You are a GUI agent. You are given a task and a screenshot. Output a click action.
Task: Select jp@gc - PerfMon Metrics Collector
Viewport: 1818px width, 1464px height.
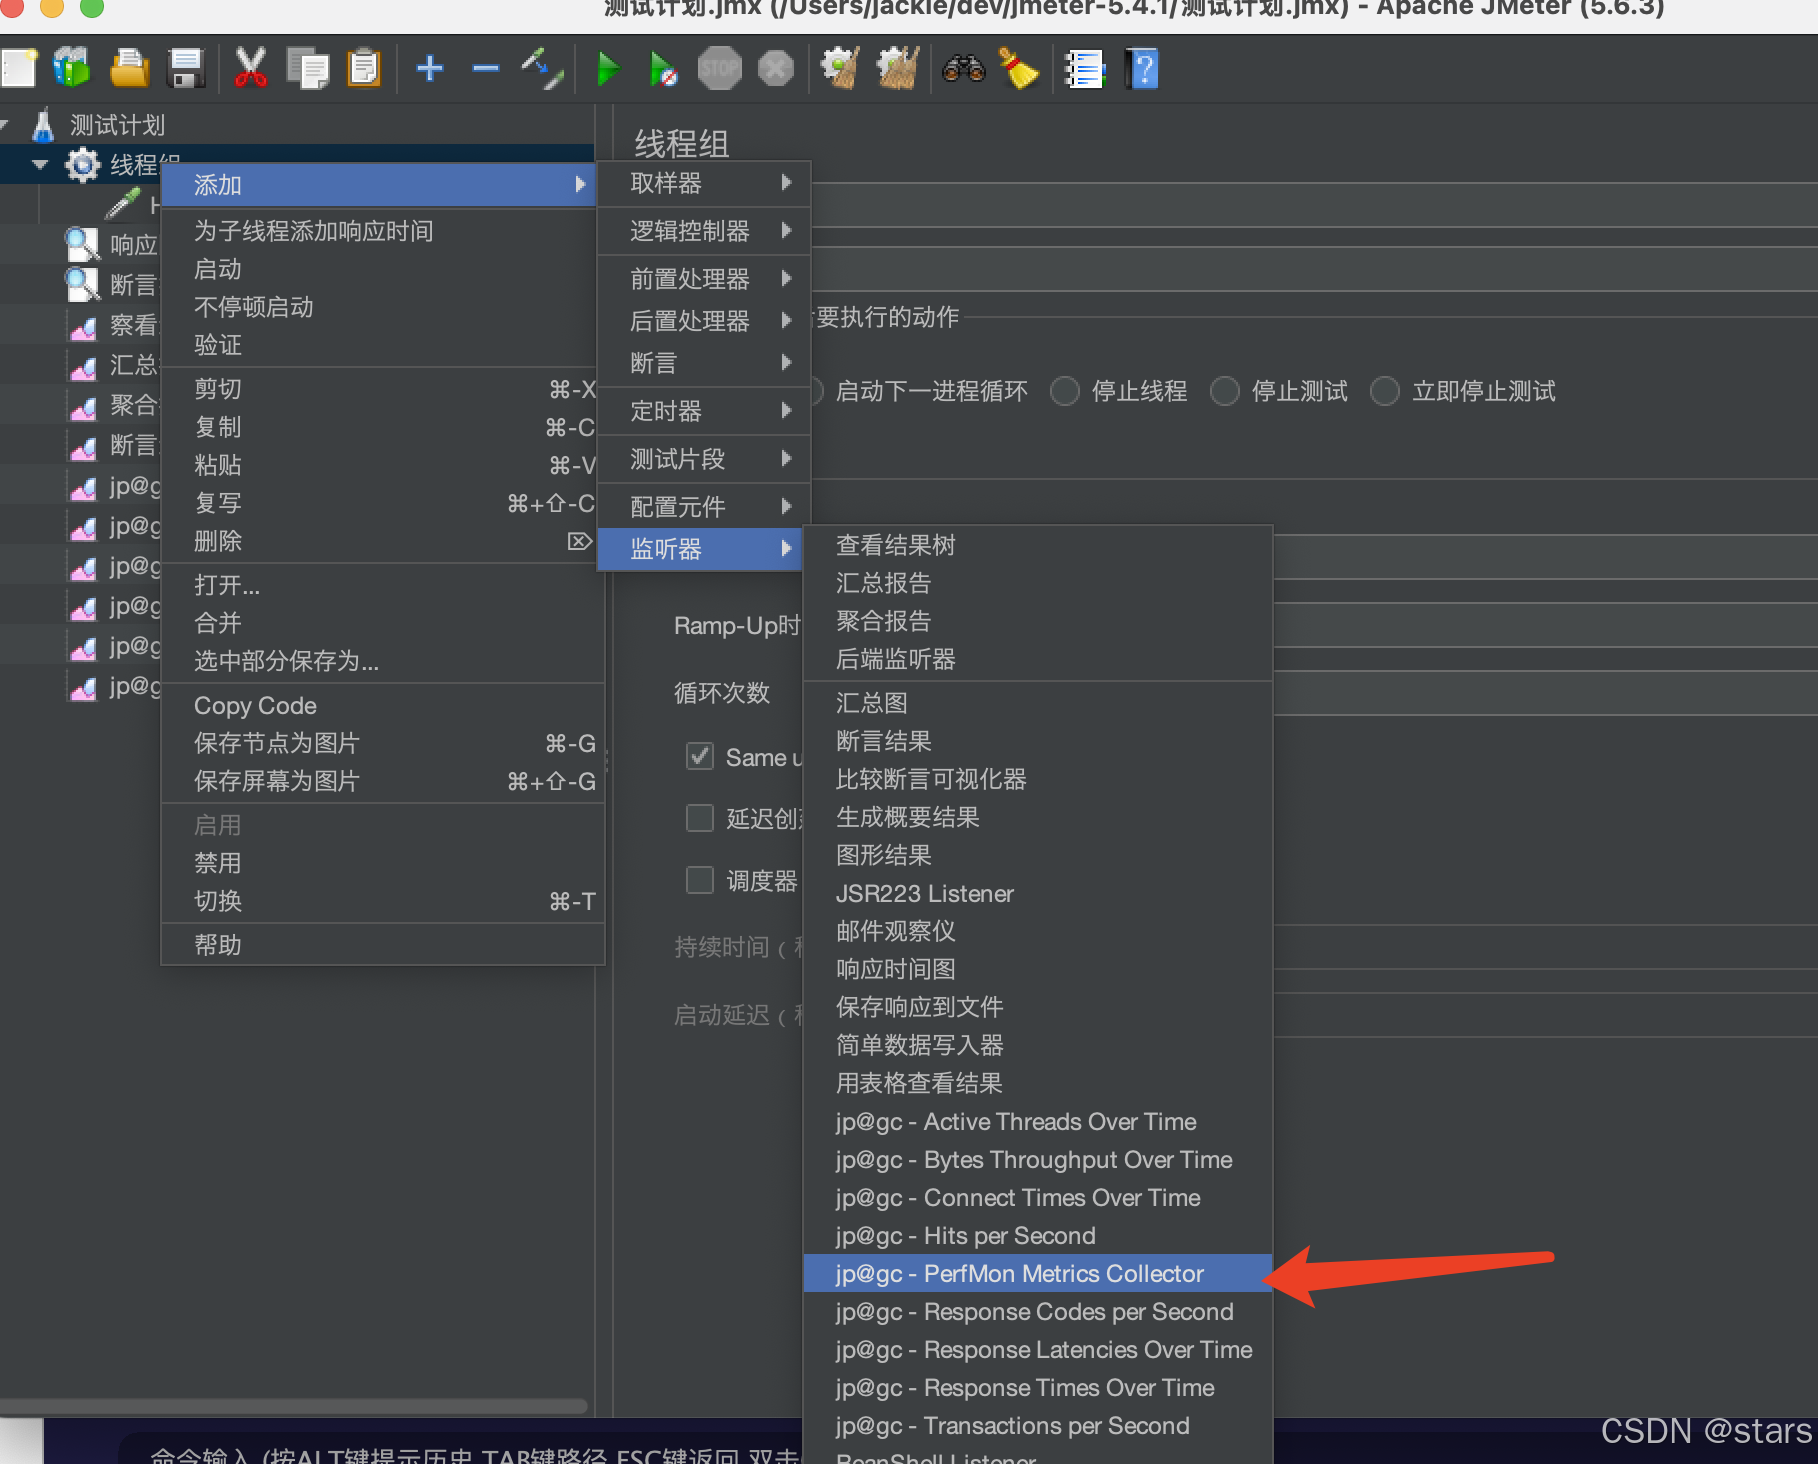click(1038, 1273)
